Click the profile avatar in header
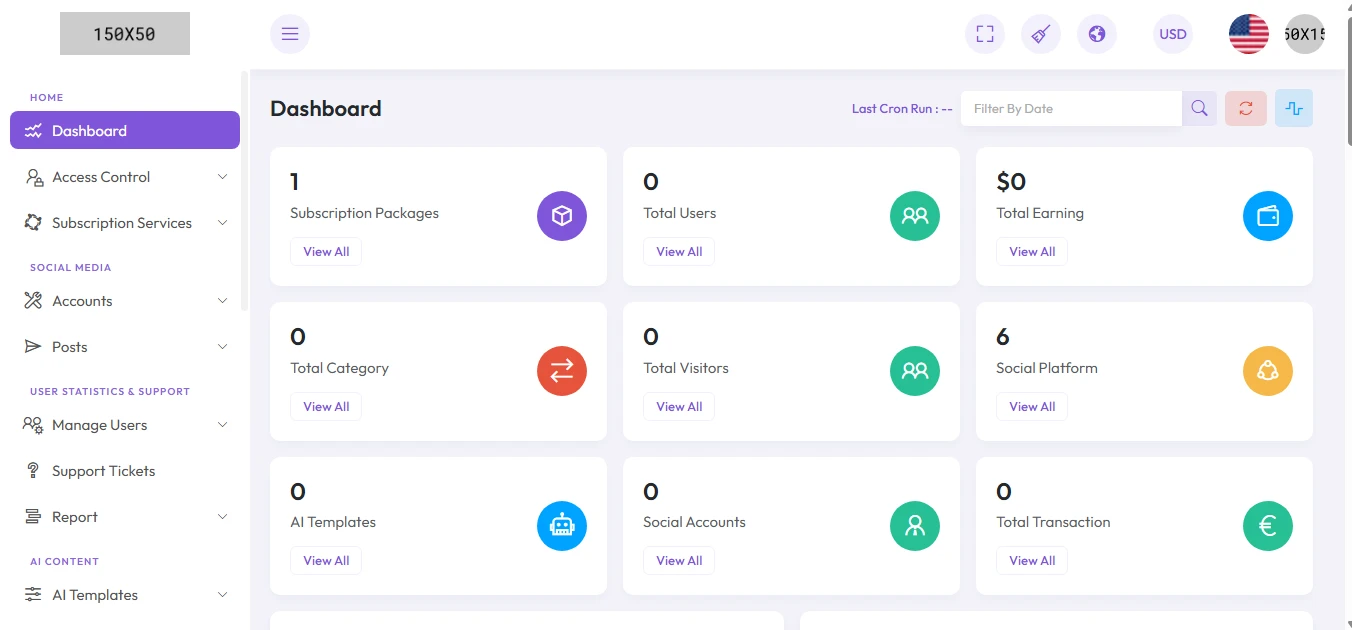Screen dimensions: 1352x630 pyautogui.click(x=1306, y=34)
